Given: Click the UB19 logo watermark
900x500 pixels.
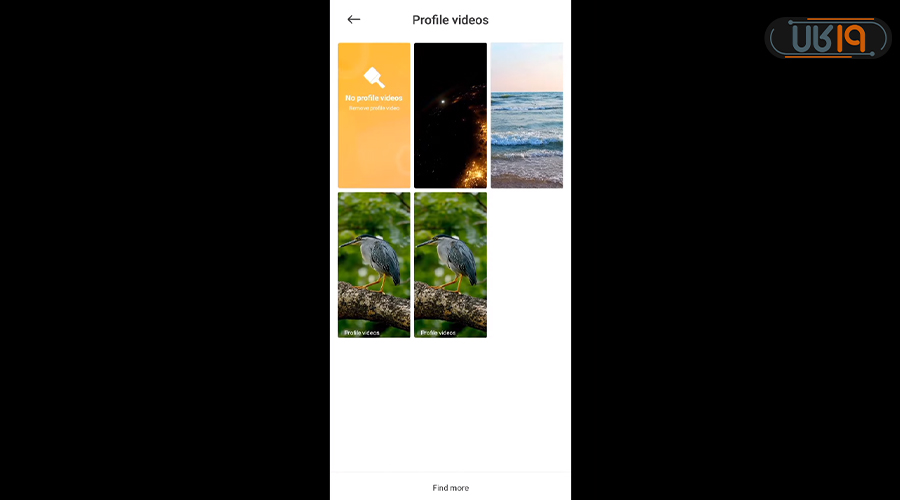Looking at the screenshot, I should [x=828, y=38].
